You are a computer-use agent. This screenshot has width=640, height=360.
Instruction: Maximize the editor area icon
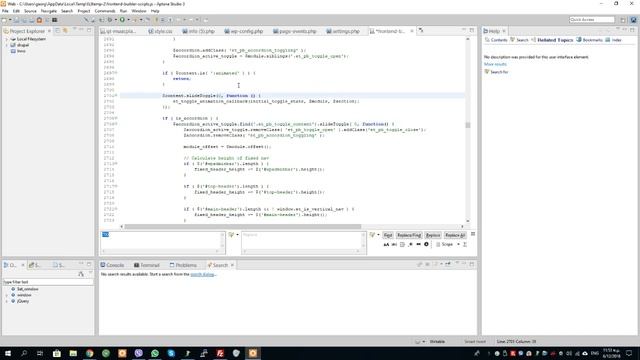tap(472, 30)
